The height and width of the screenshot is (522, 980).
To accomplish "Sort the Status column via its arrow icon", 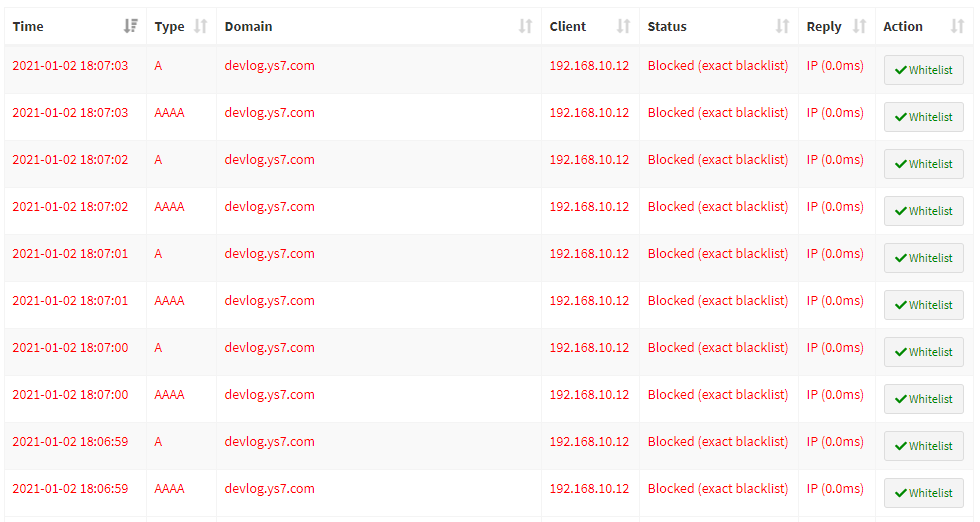I will (782, 27).
